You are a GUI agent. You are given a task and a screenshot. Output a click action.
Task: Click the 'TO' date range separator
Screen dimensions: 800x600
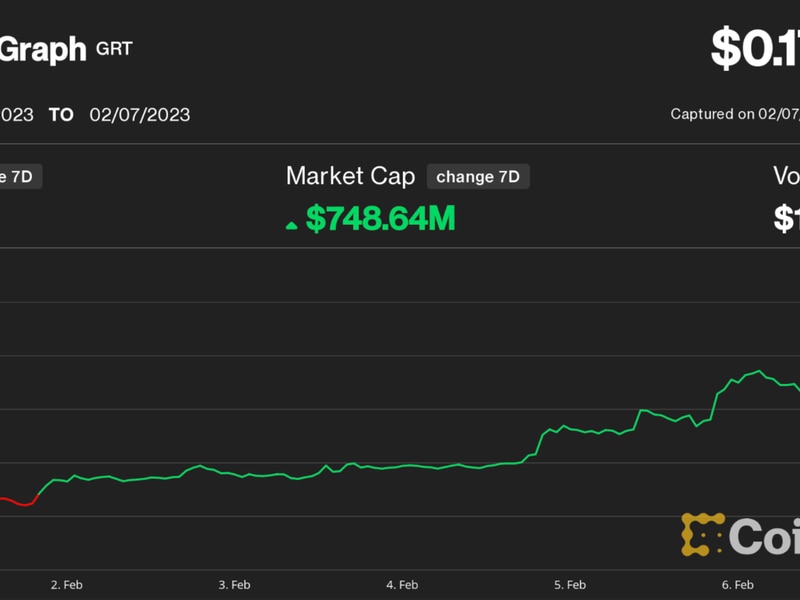tap(61, 114)
